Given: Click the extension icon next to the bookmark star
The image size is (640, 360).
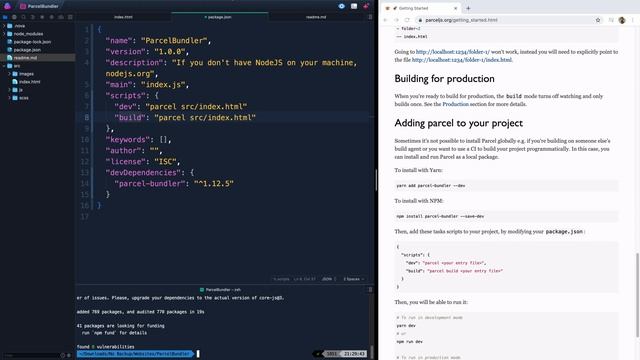Looking at the screenshot, I should click(x=611, y=20).
